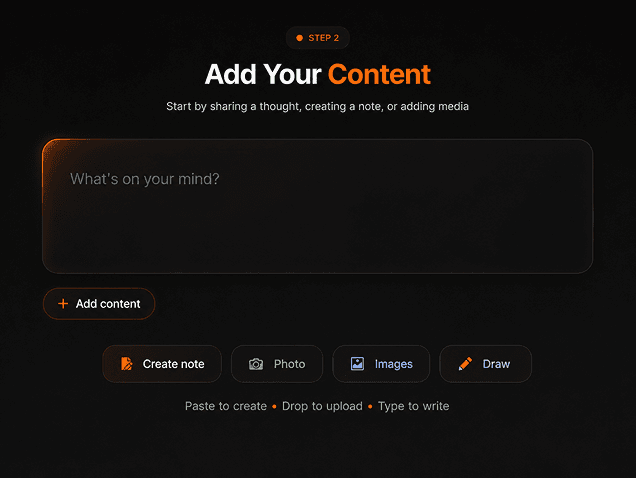Click the note document icon
This screenshot has height=478, width=636.
[127, 364]
